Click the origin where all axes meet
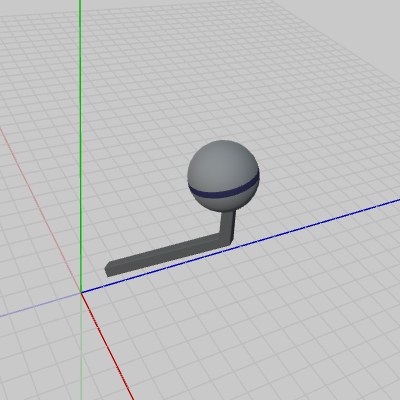 point(81,293)
